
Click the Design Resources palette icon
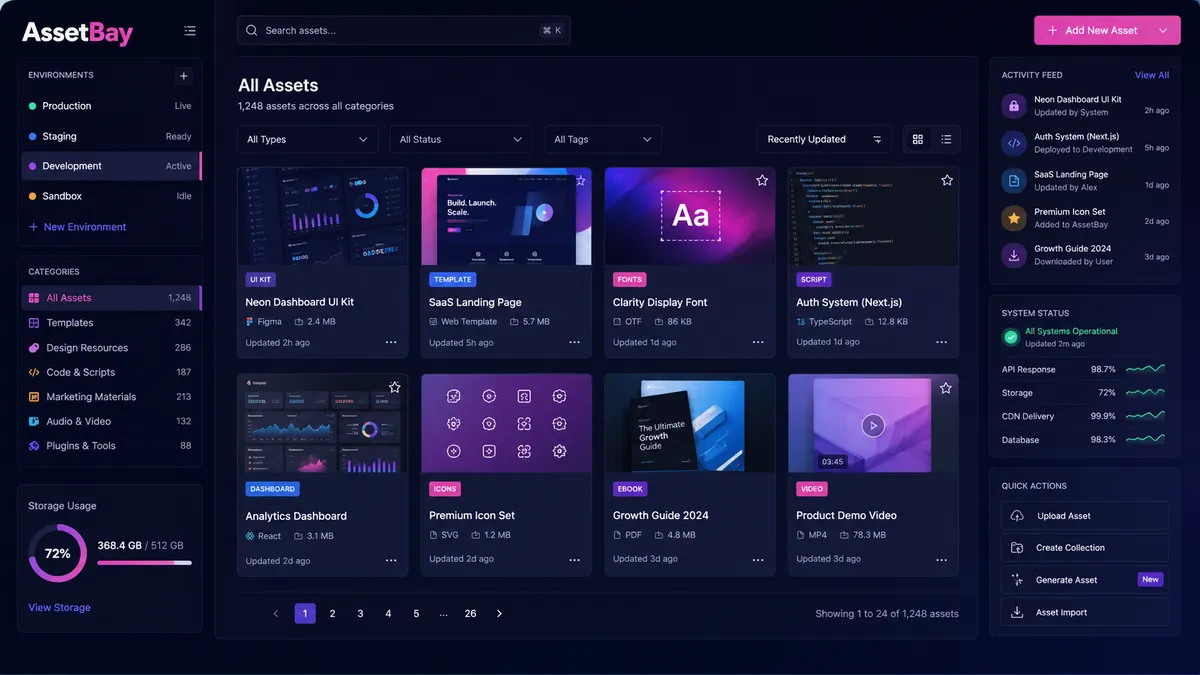34,348
